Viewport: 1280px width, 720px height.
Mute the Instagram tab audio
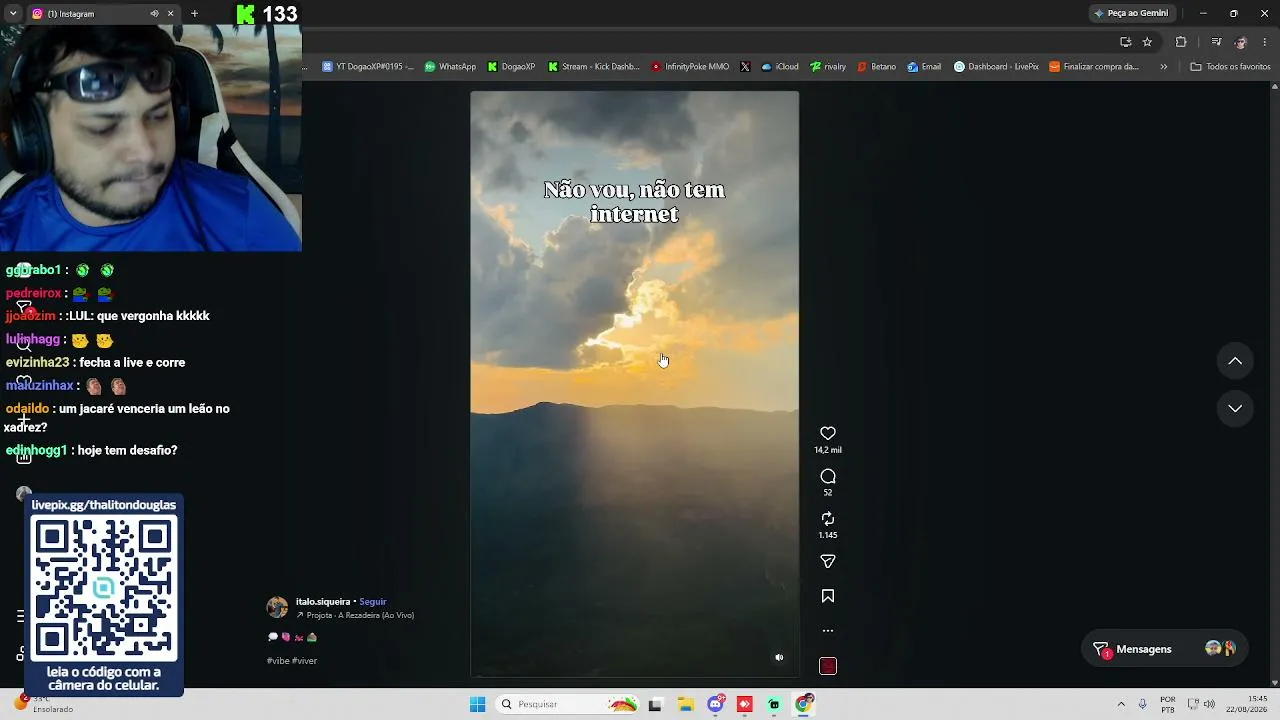(x=154, y=14)
